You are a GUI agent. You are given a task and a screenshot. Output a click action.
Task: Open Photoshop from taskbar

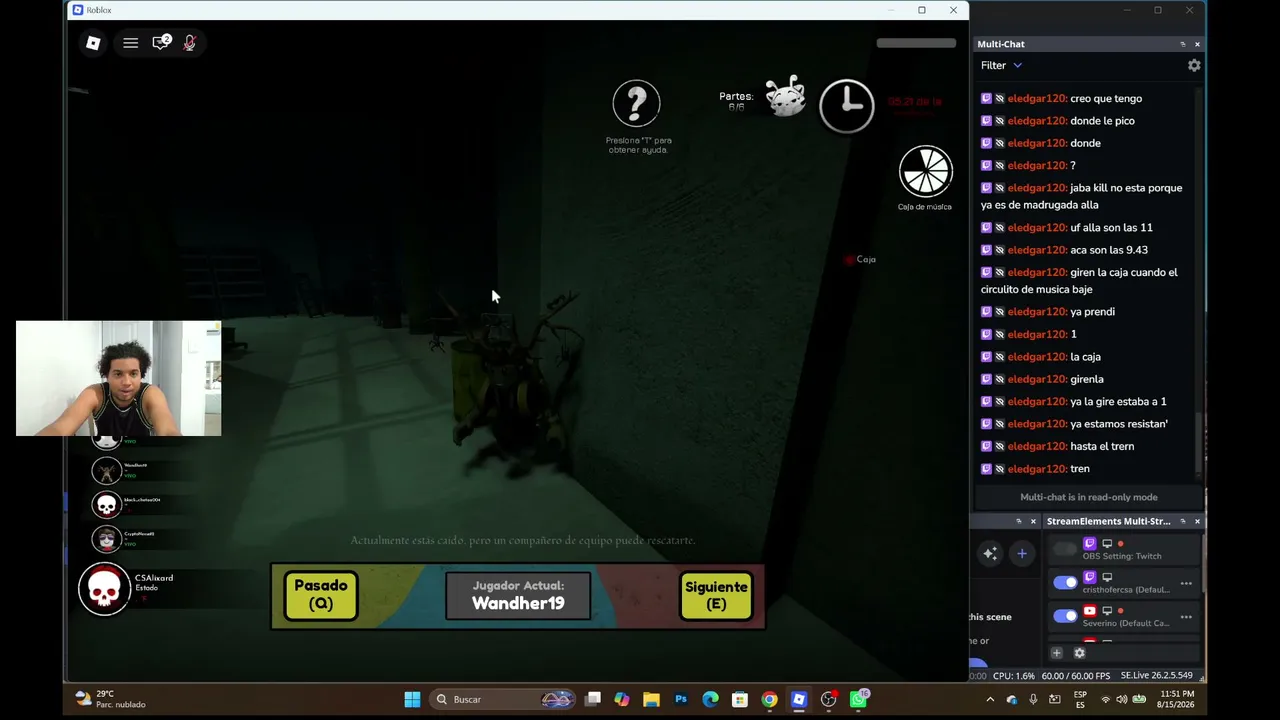(681, 699)
